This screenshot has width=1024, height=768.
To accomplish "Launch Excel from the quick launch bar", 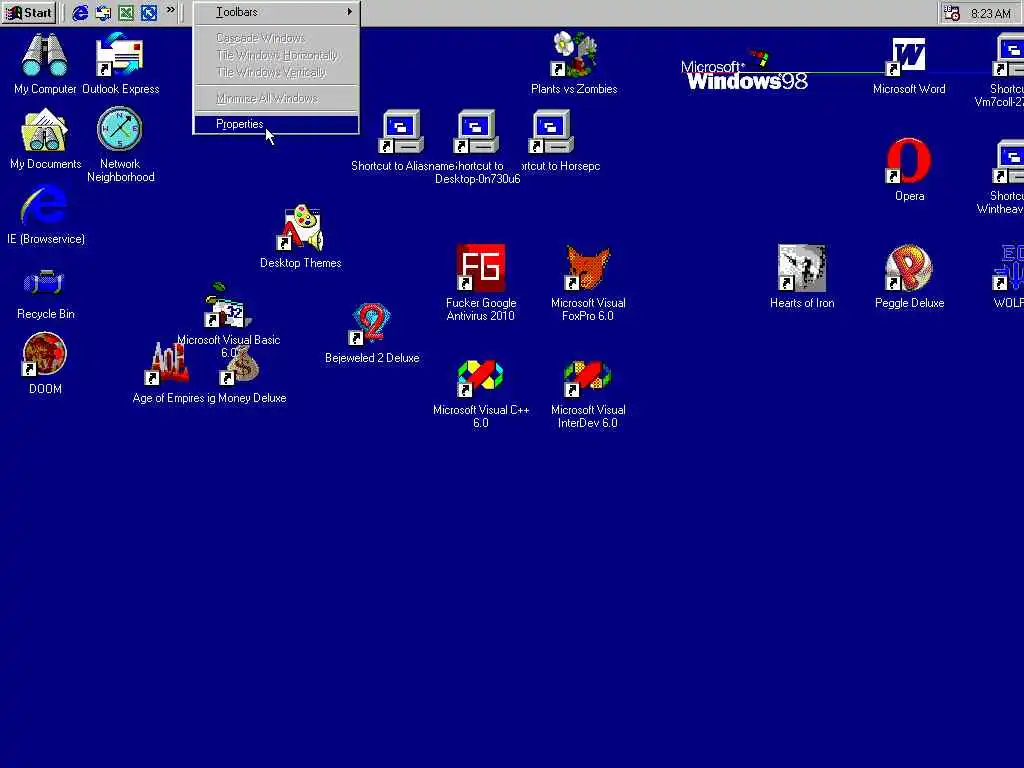I will 126,12.
